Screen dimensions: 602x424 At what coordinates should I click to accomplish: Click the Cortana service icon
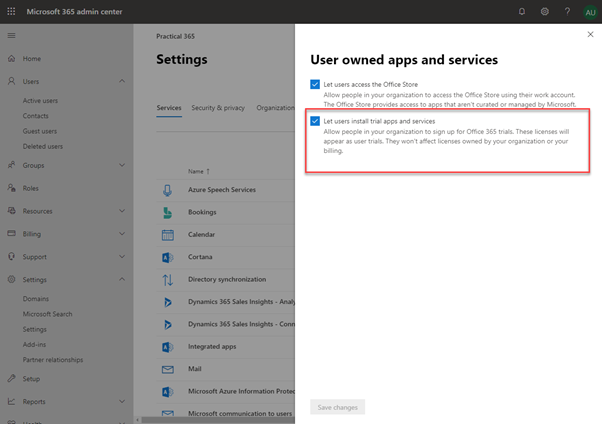pyautogui.click(x=168, y=257)
